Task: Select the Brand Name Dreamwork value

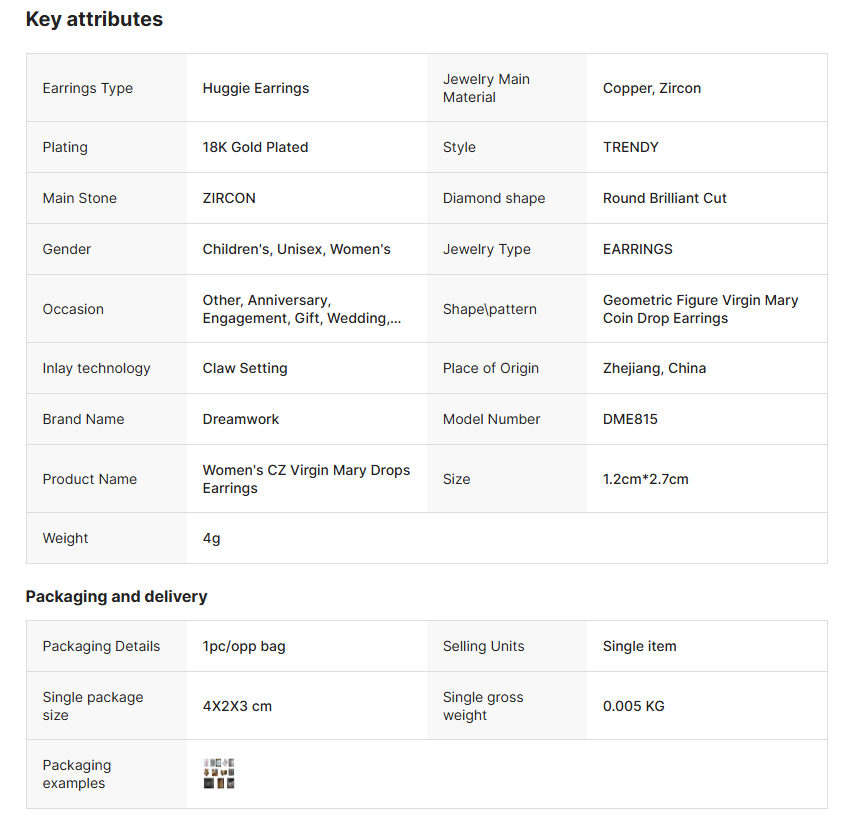Action: (x=241, y=419)
